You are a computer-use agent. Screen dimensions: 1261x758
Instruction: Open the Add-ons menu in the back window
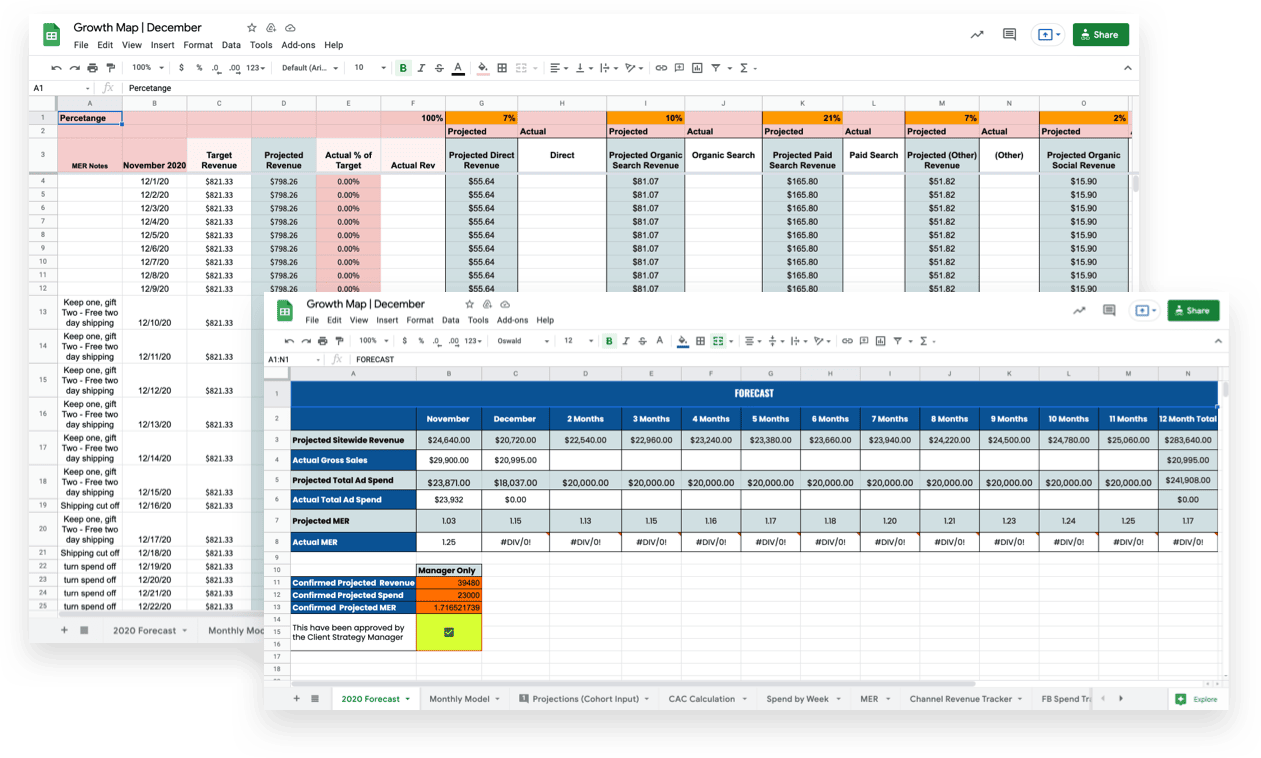pyautogui.click(x=298, y=45)
